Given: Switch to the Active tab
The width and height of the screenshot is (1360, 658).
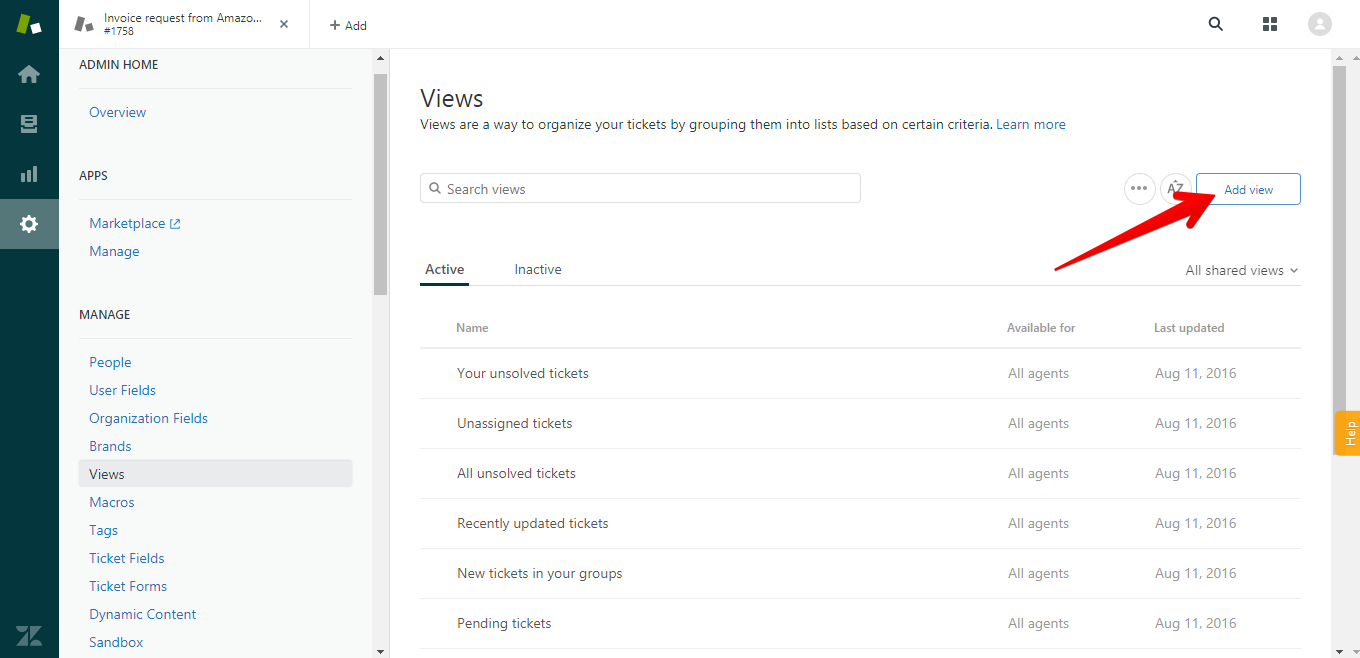Looking at the screenshot, I should pyautogui.click(x=444, y=269).
